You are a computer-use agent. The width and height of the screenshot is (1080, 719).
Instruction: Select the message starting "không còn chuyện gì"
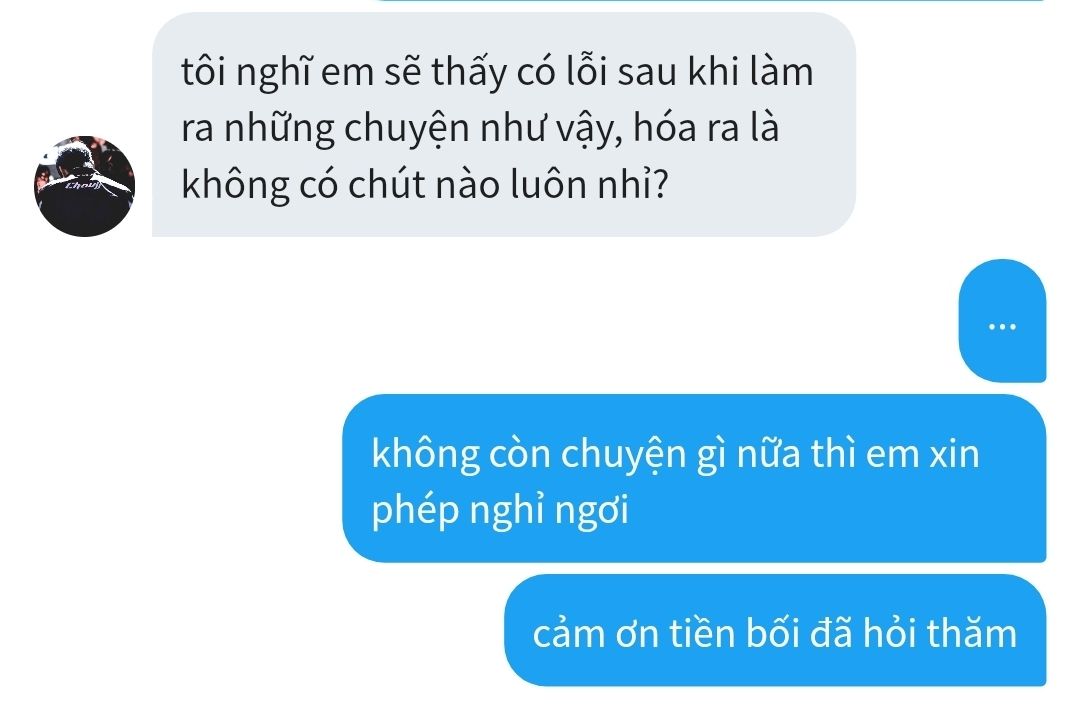point(694,479)
